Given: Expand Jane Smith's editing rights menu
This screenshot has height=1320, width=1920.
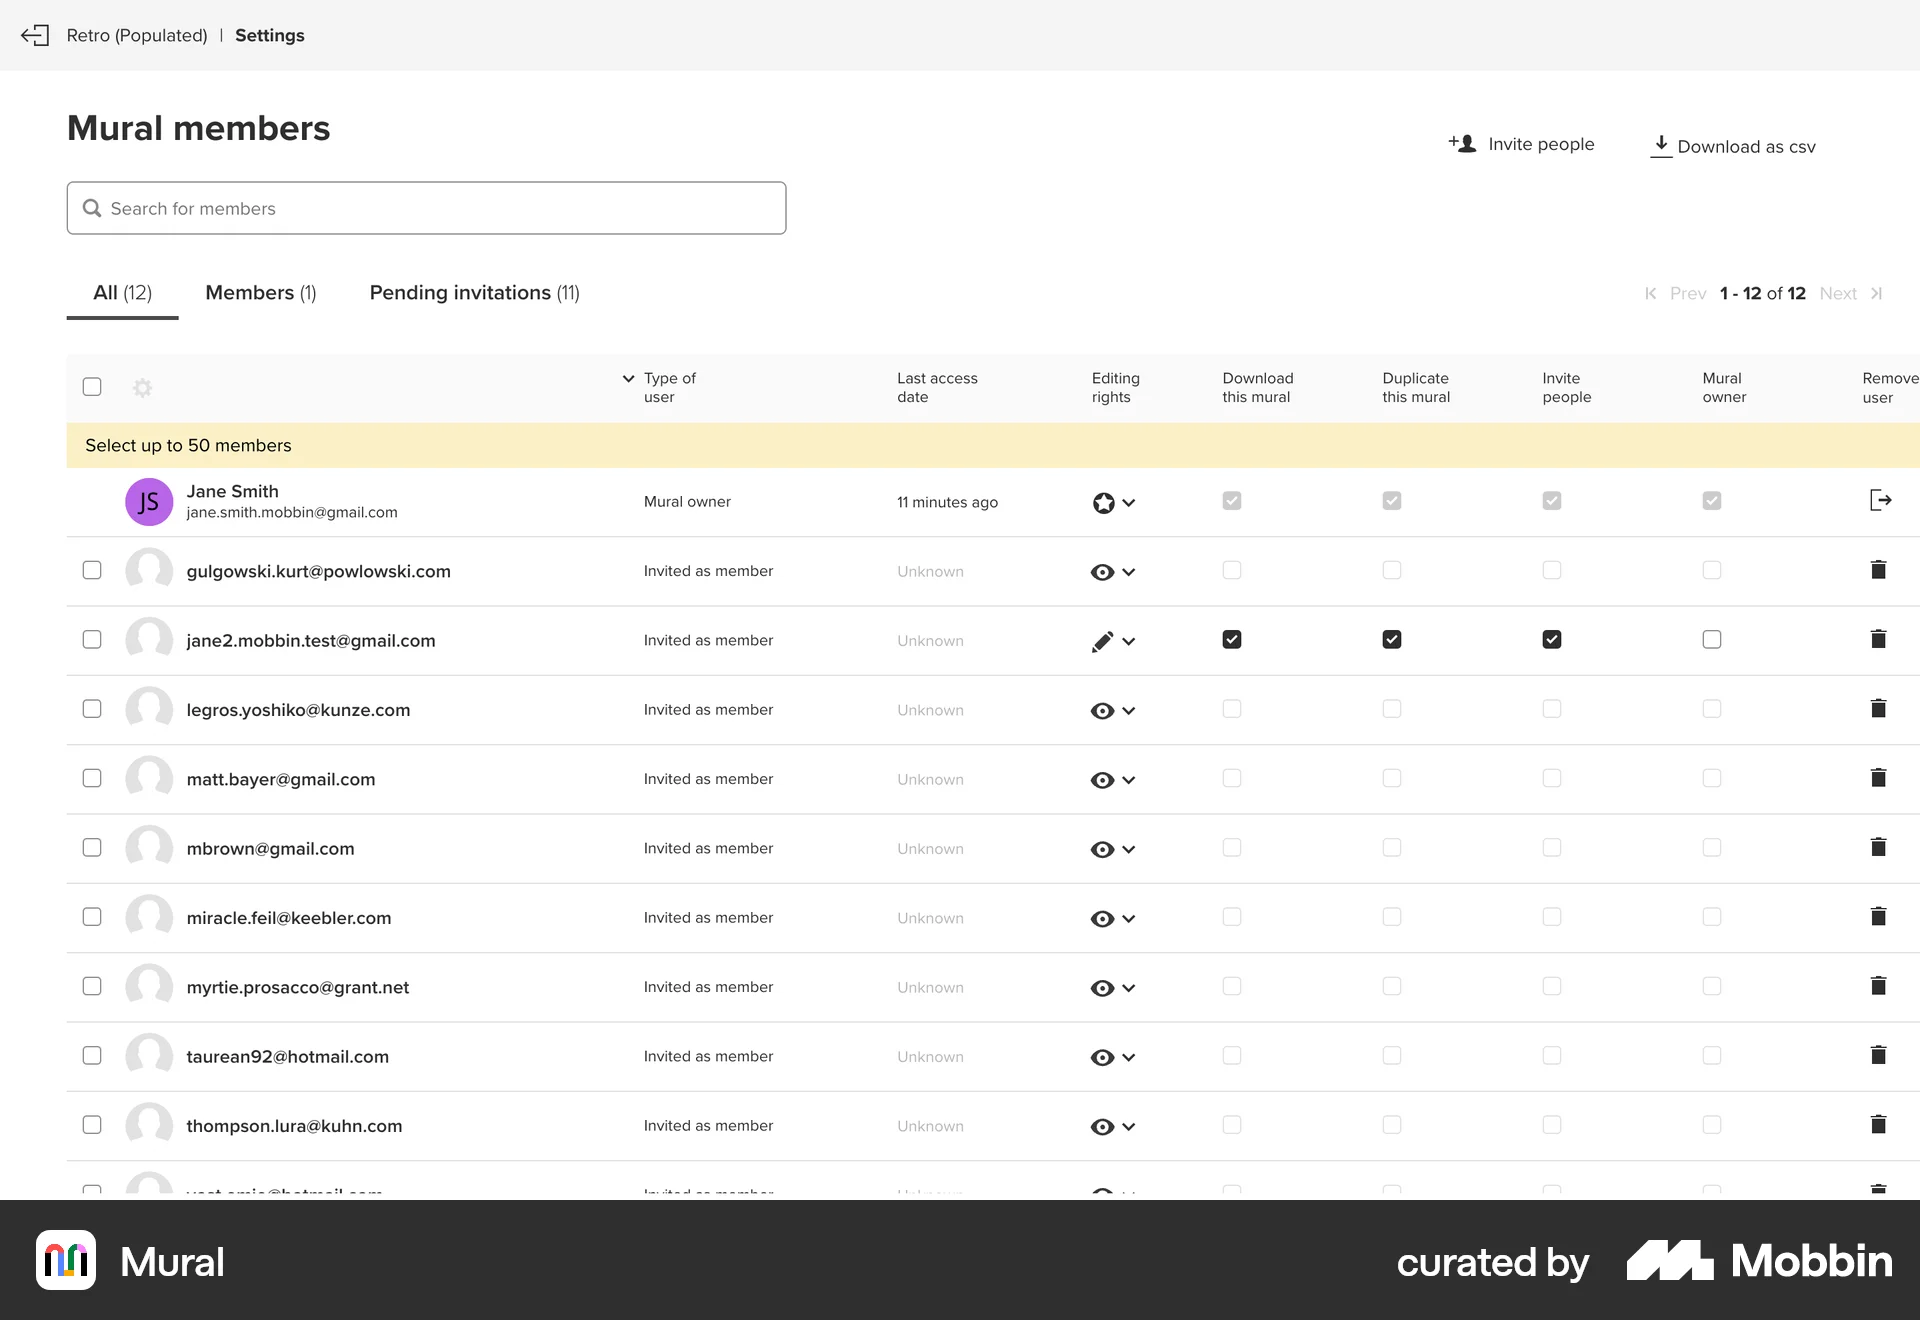Looking at the screenshot, I should (1131, 503).
